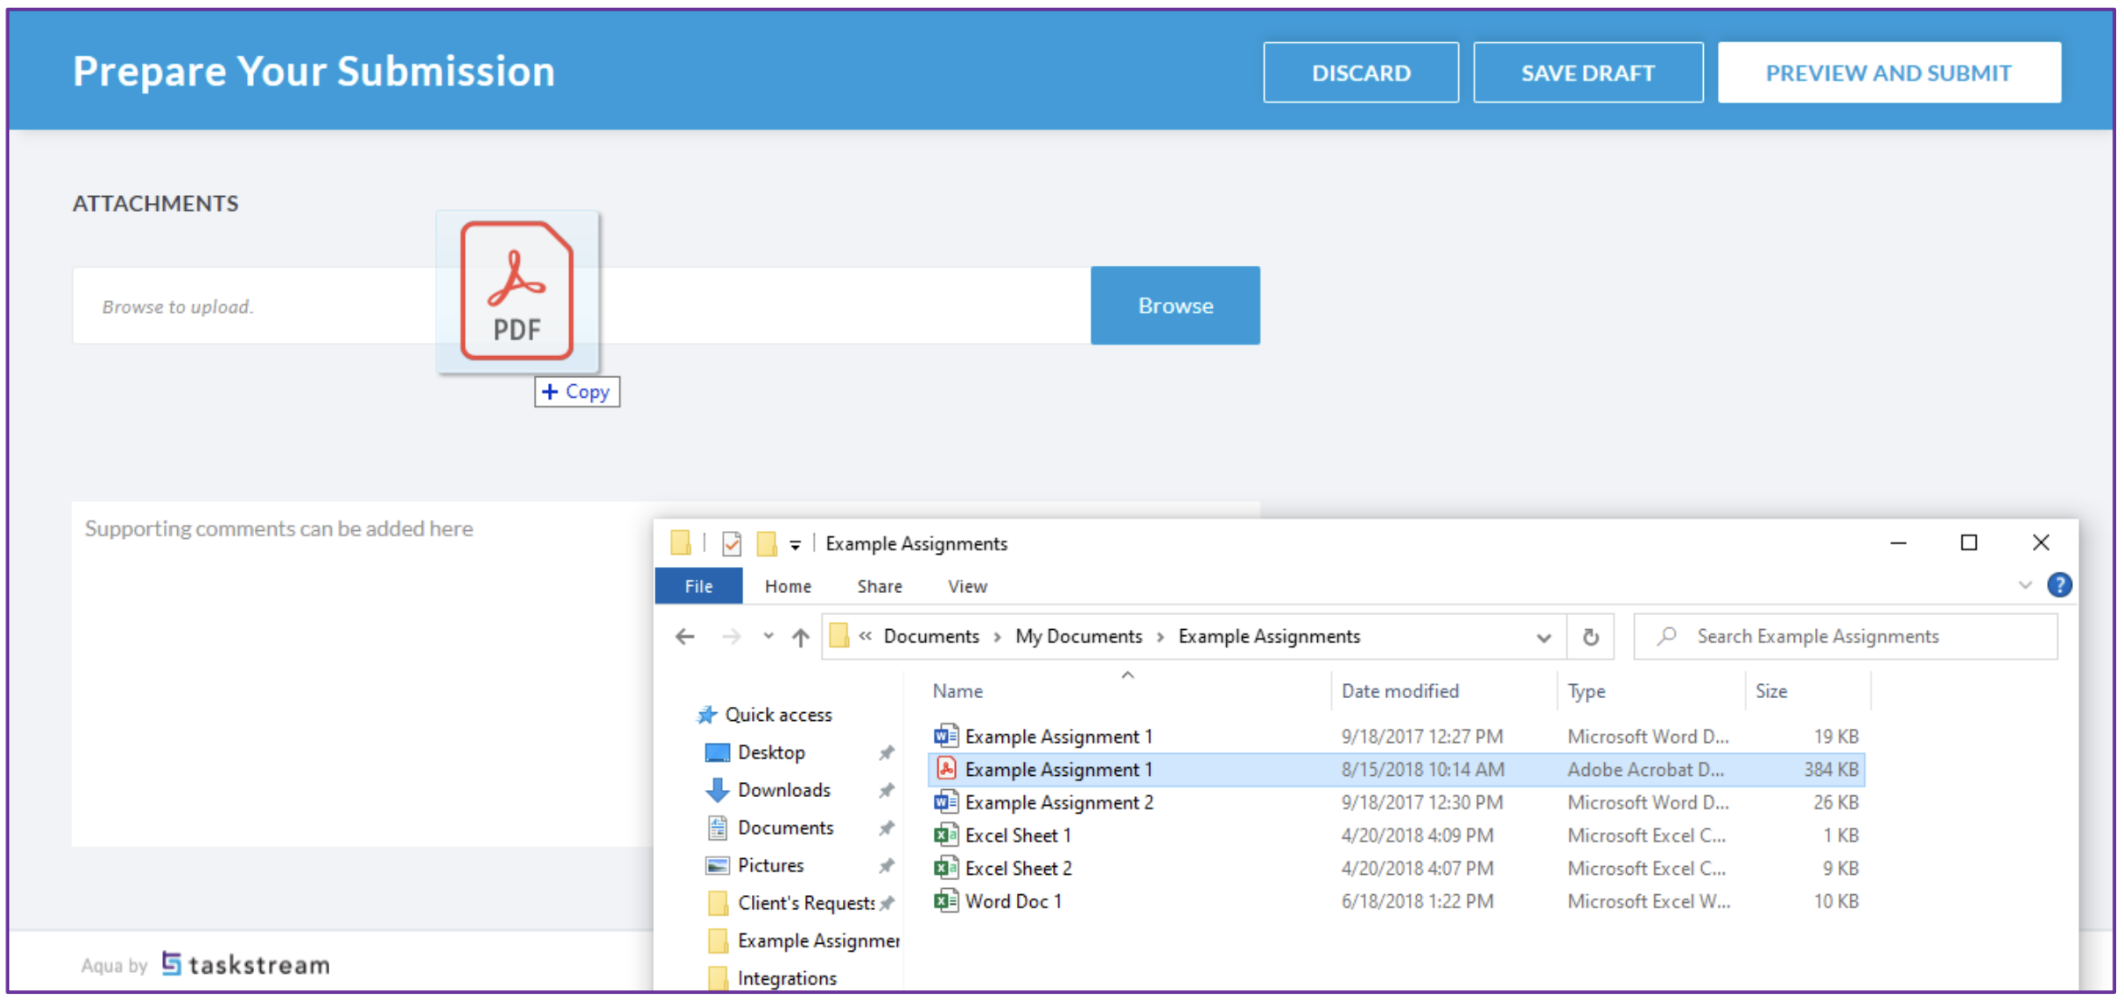
Task: Click the Documents breadcrumb
Action: [x=931, y=637]
